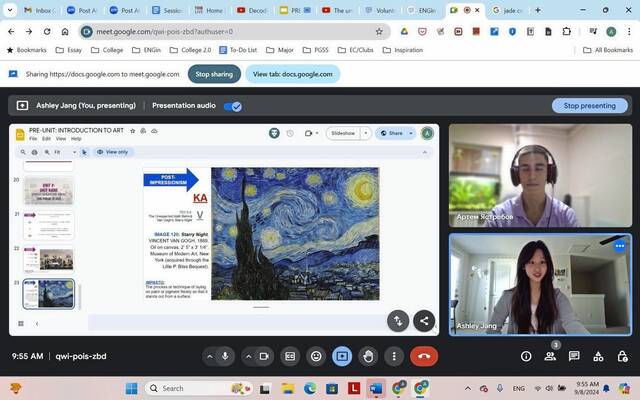Open Zoom Fit dropdown in Slides toolbar

click(65, 152)
